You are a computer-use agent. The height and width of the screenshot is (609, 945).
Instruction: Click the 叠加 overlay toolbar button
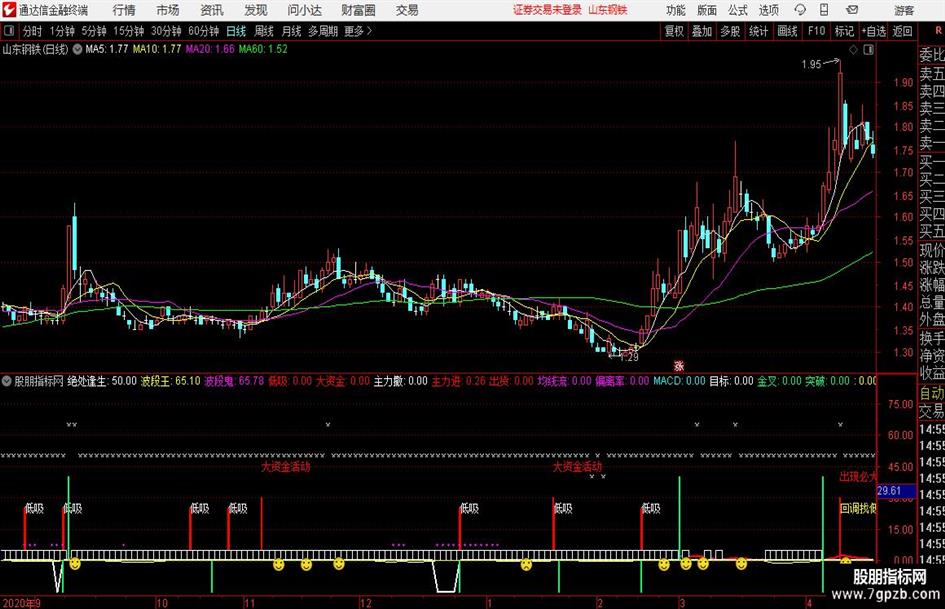[x=702, y=31]
